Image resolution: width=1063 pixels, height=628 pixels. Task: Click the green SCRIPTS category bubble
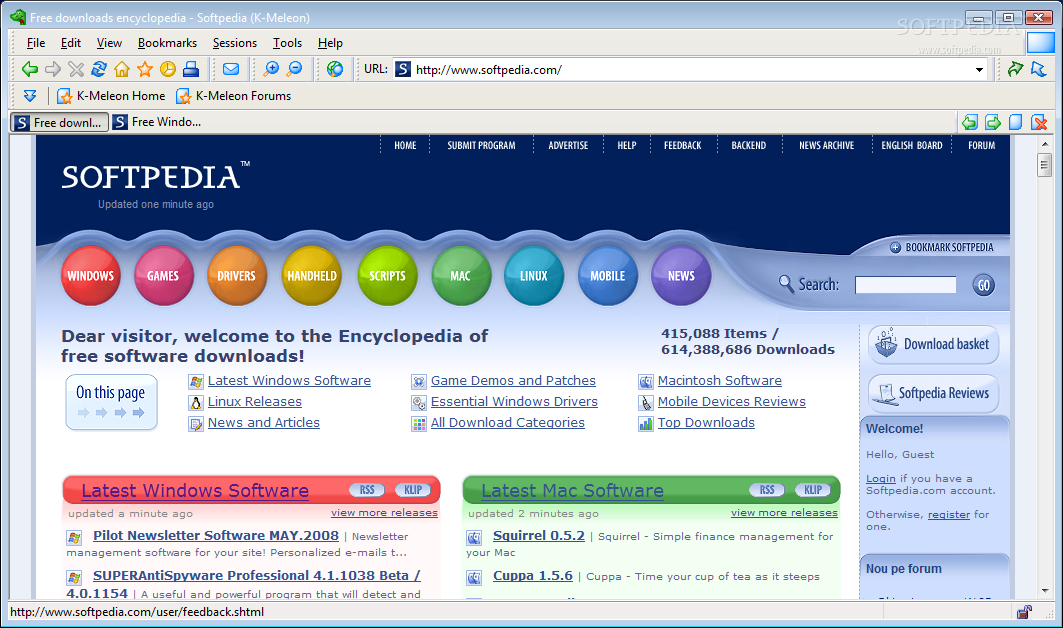387,276
